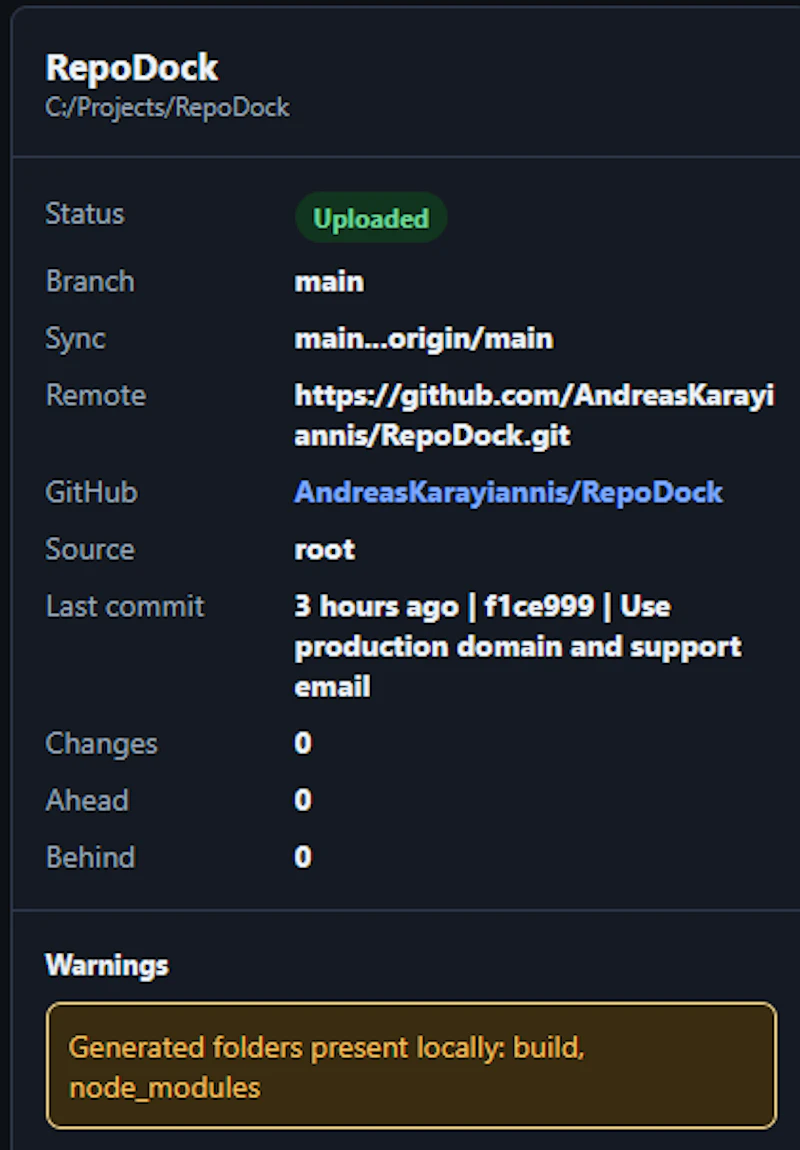Click the Source label
800x1150 pixels.
point(90,549)
